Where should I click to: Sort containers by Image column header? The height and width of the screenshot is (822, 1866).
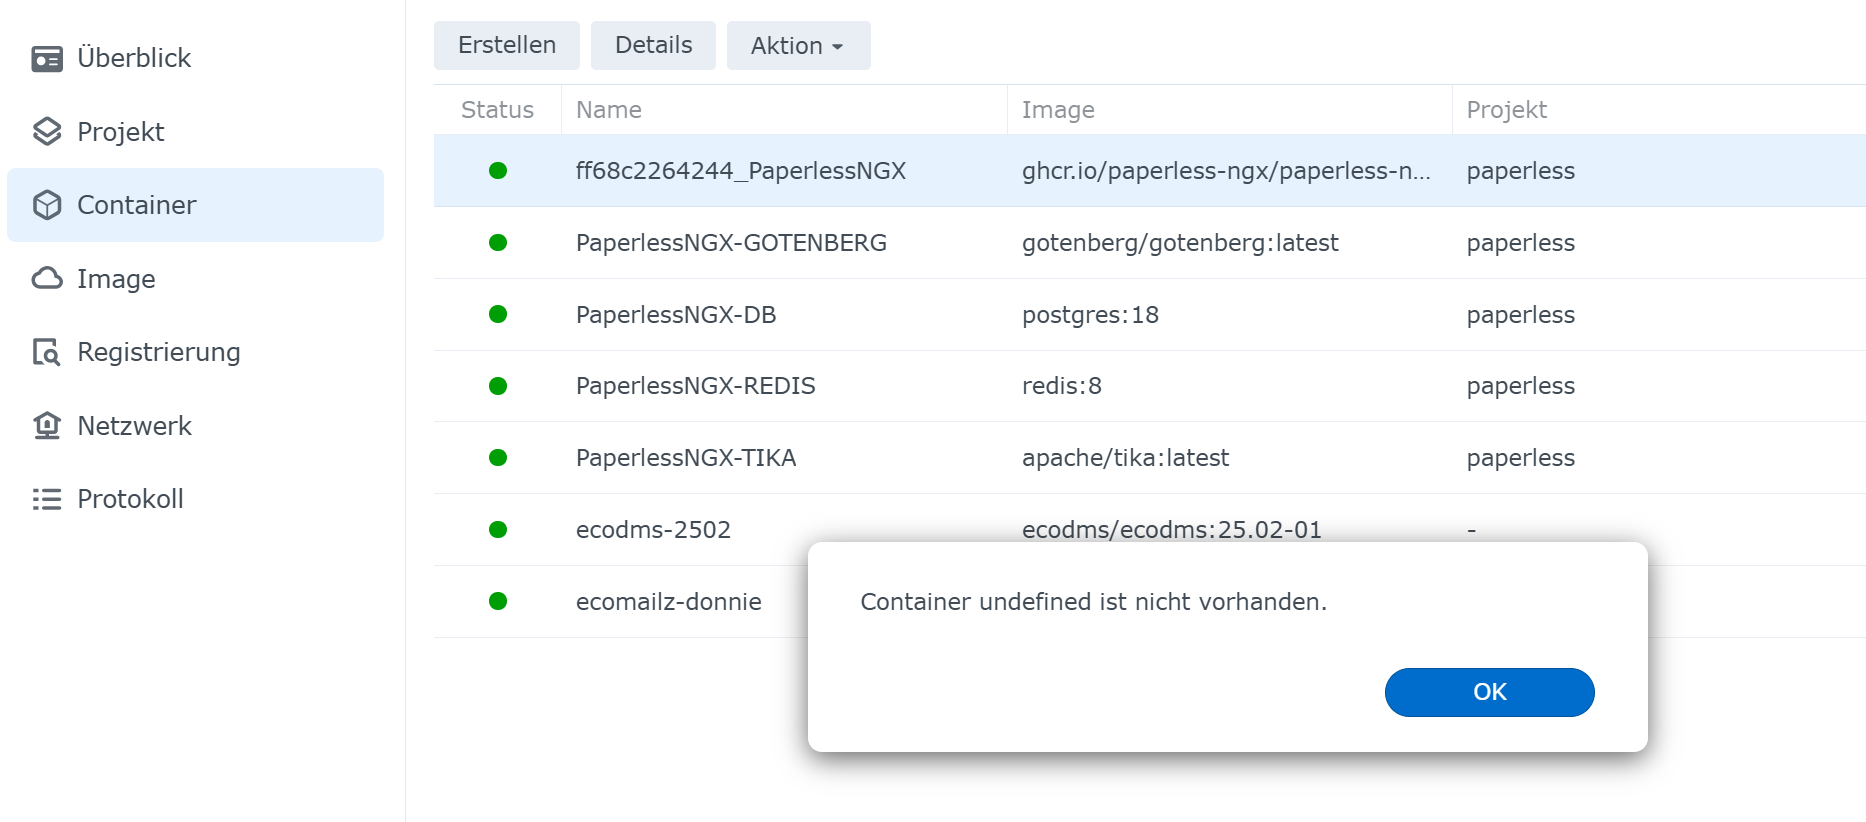(1057, 110)
